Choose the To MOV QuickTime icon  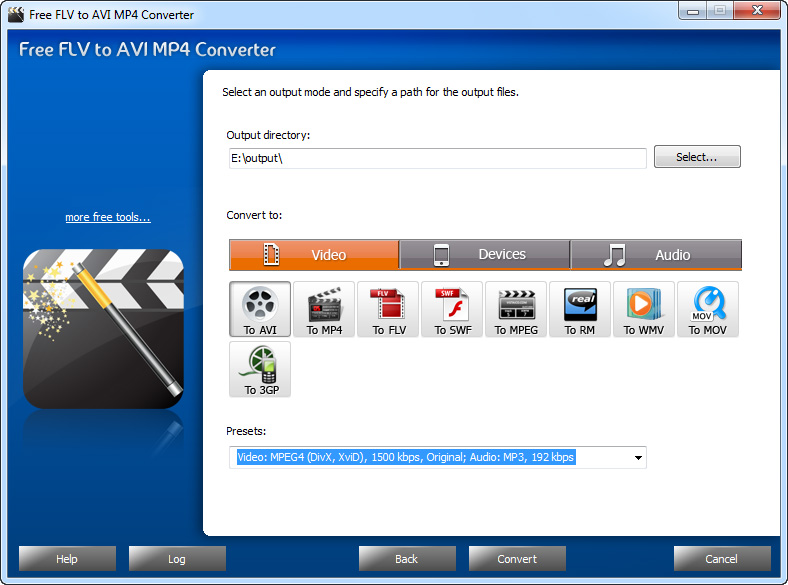tap(708, 309)
